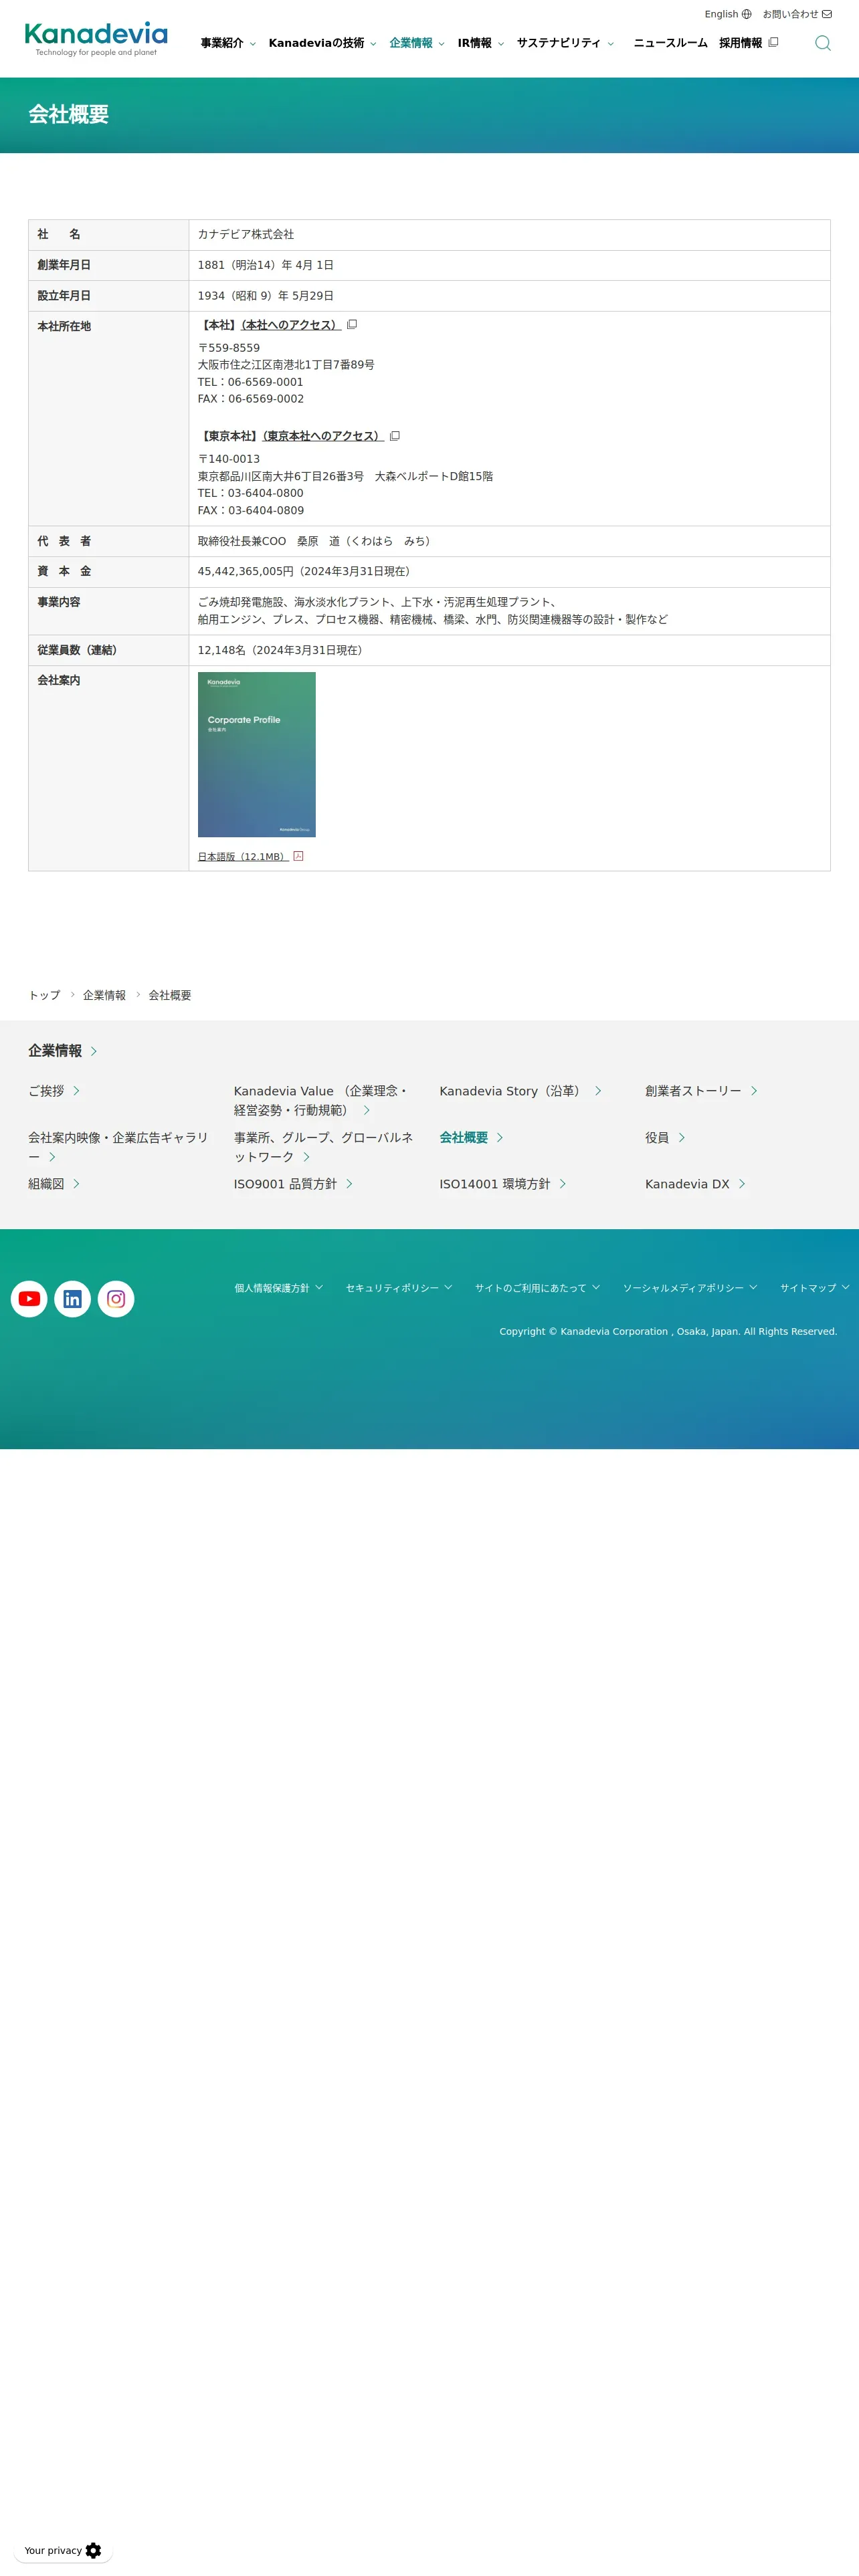The width and height of the screenshot is (859, 2576).
Task: Open the お問い合わせ contact link
Action: 790,14
